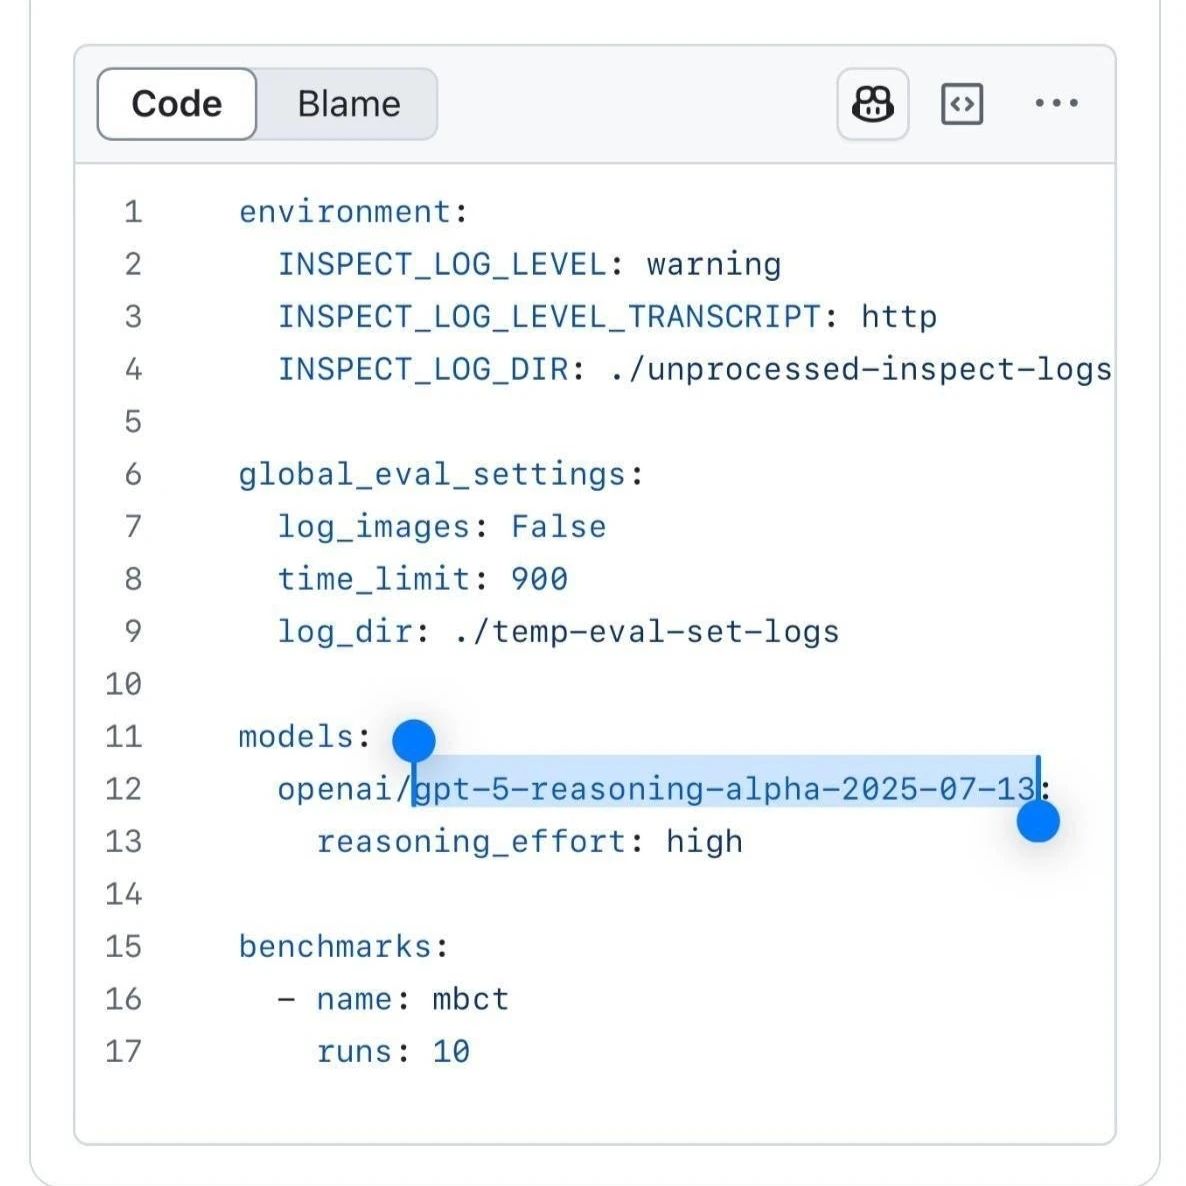Screen dimensions: 1186x1186
Task: Select line number 6
Action: point(133,474)
